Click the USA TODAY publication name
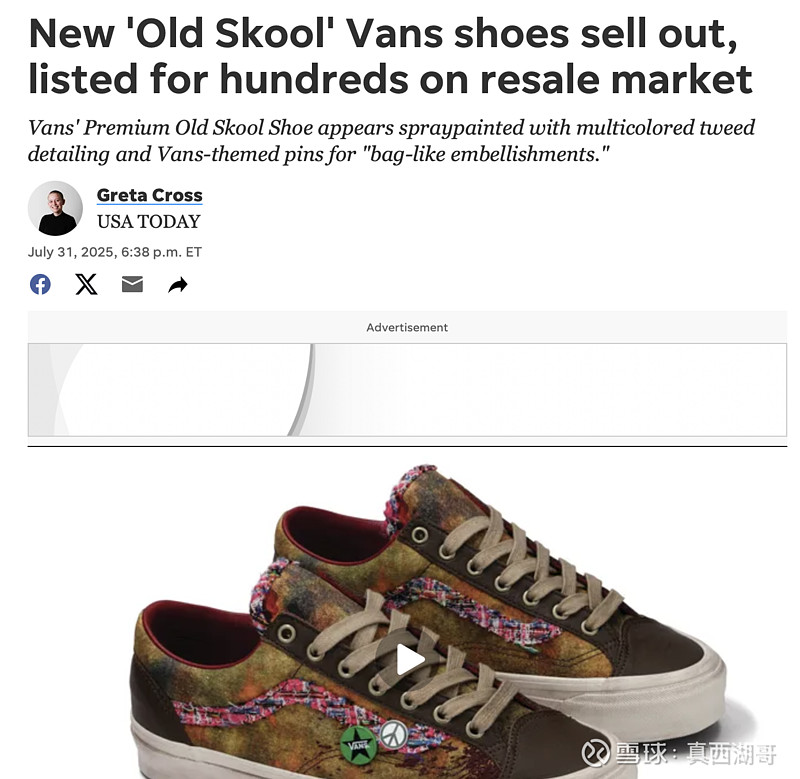 tap(148, 222)
